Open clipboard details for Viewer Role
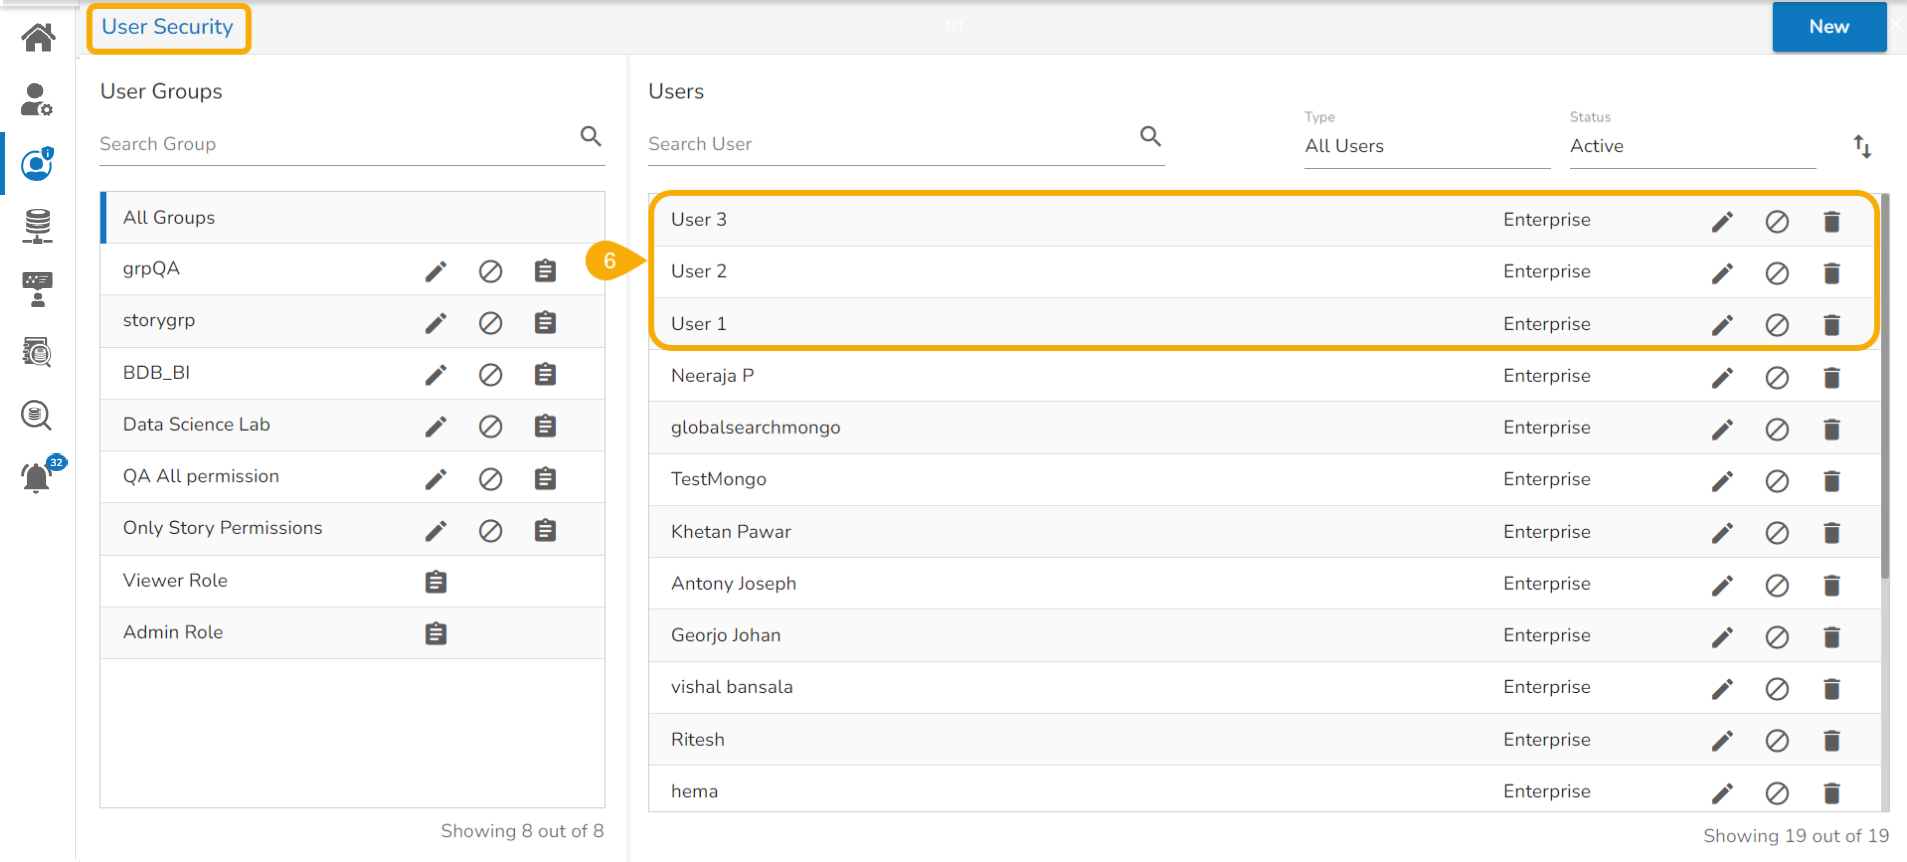1907x862 pixels. pyautogui.click(x=435, y=582)
